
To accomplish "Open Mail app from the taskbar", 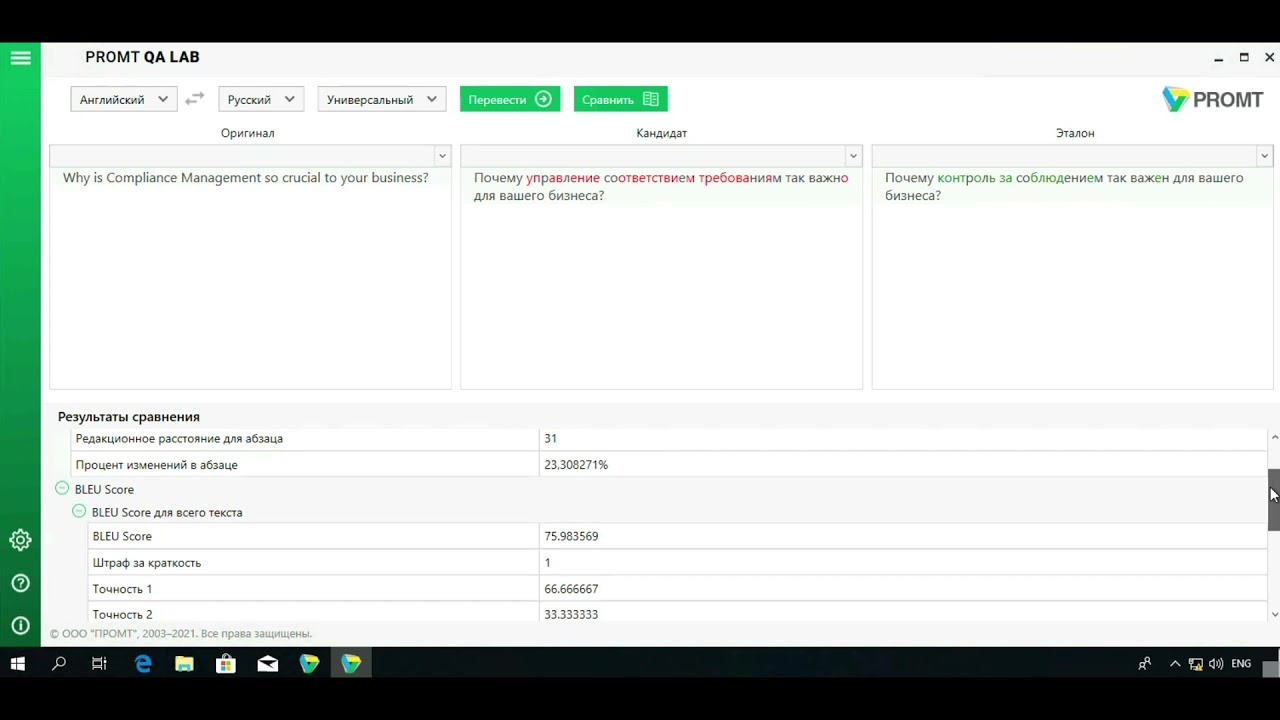I will click(x=268, y=663).
